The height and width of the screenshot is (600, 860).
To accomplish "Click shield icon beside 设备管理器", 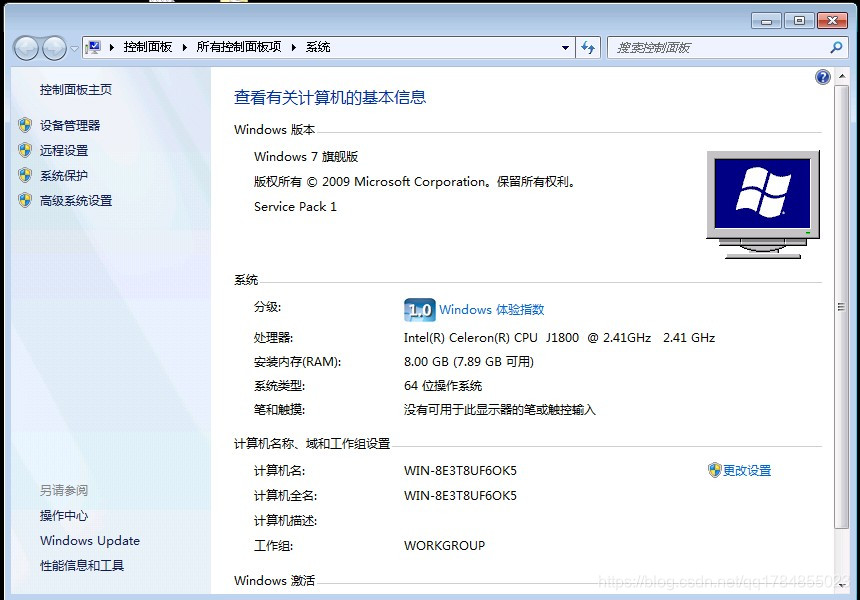I will [x=25, y=125].
